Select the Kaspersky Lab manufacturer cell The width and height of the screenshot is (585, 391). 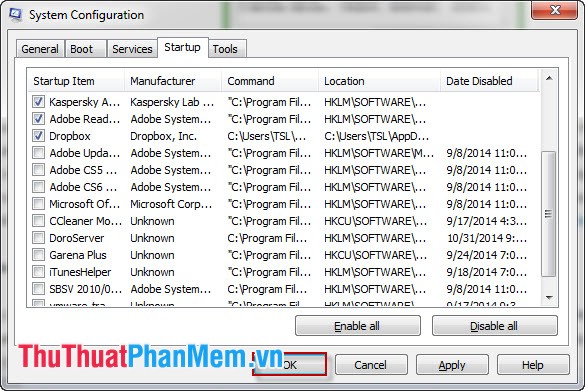pos(172,102)
